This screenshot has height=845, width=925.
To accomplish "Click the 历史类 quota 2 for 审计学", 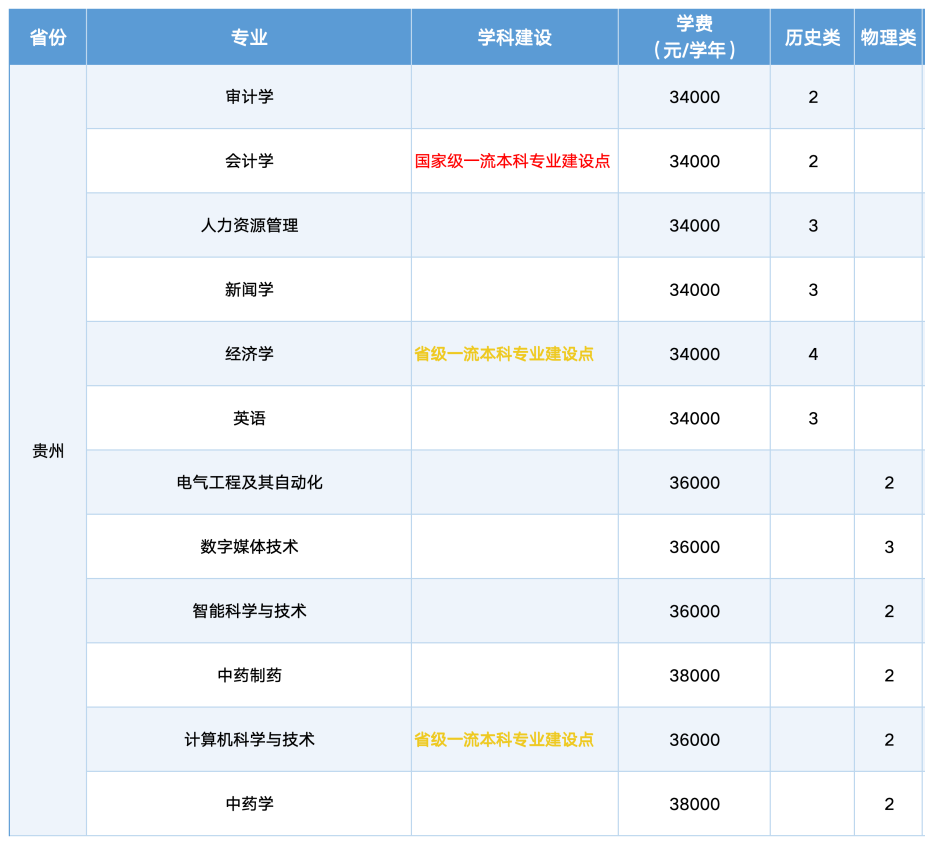I will 813,97.
